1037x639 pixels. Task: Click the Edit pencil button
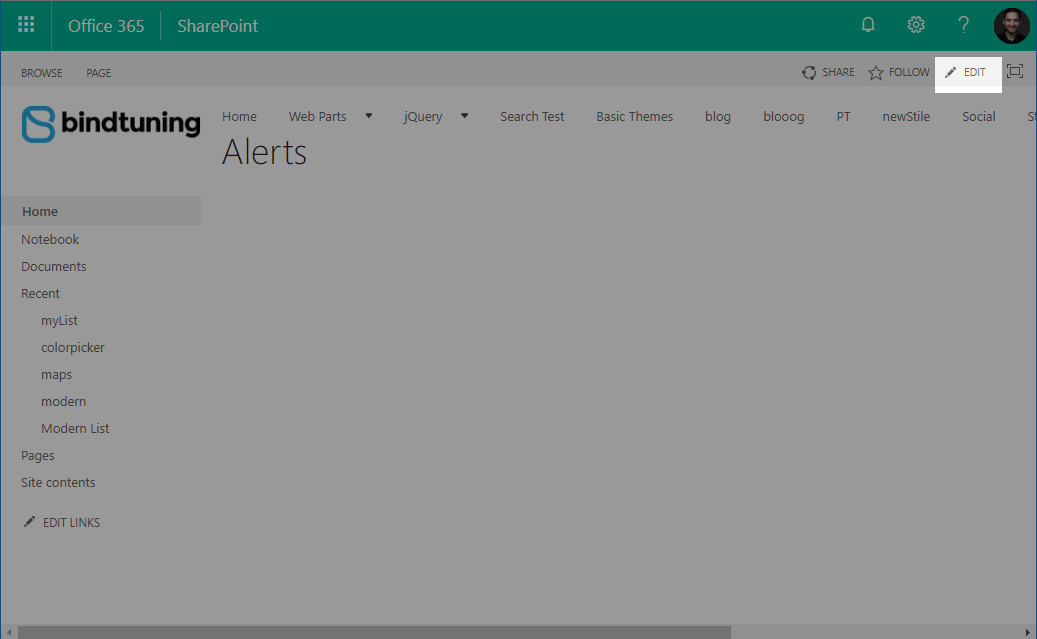click(968, 74)
